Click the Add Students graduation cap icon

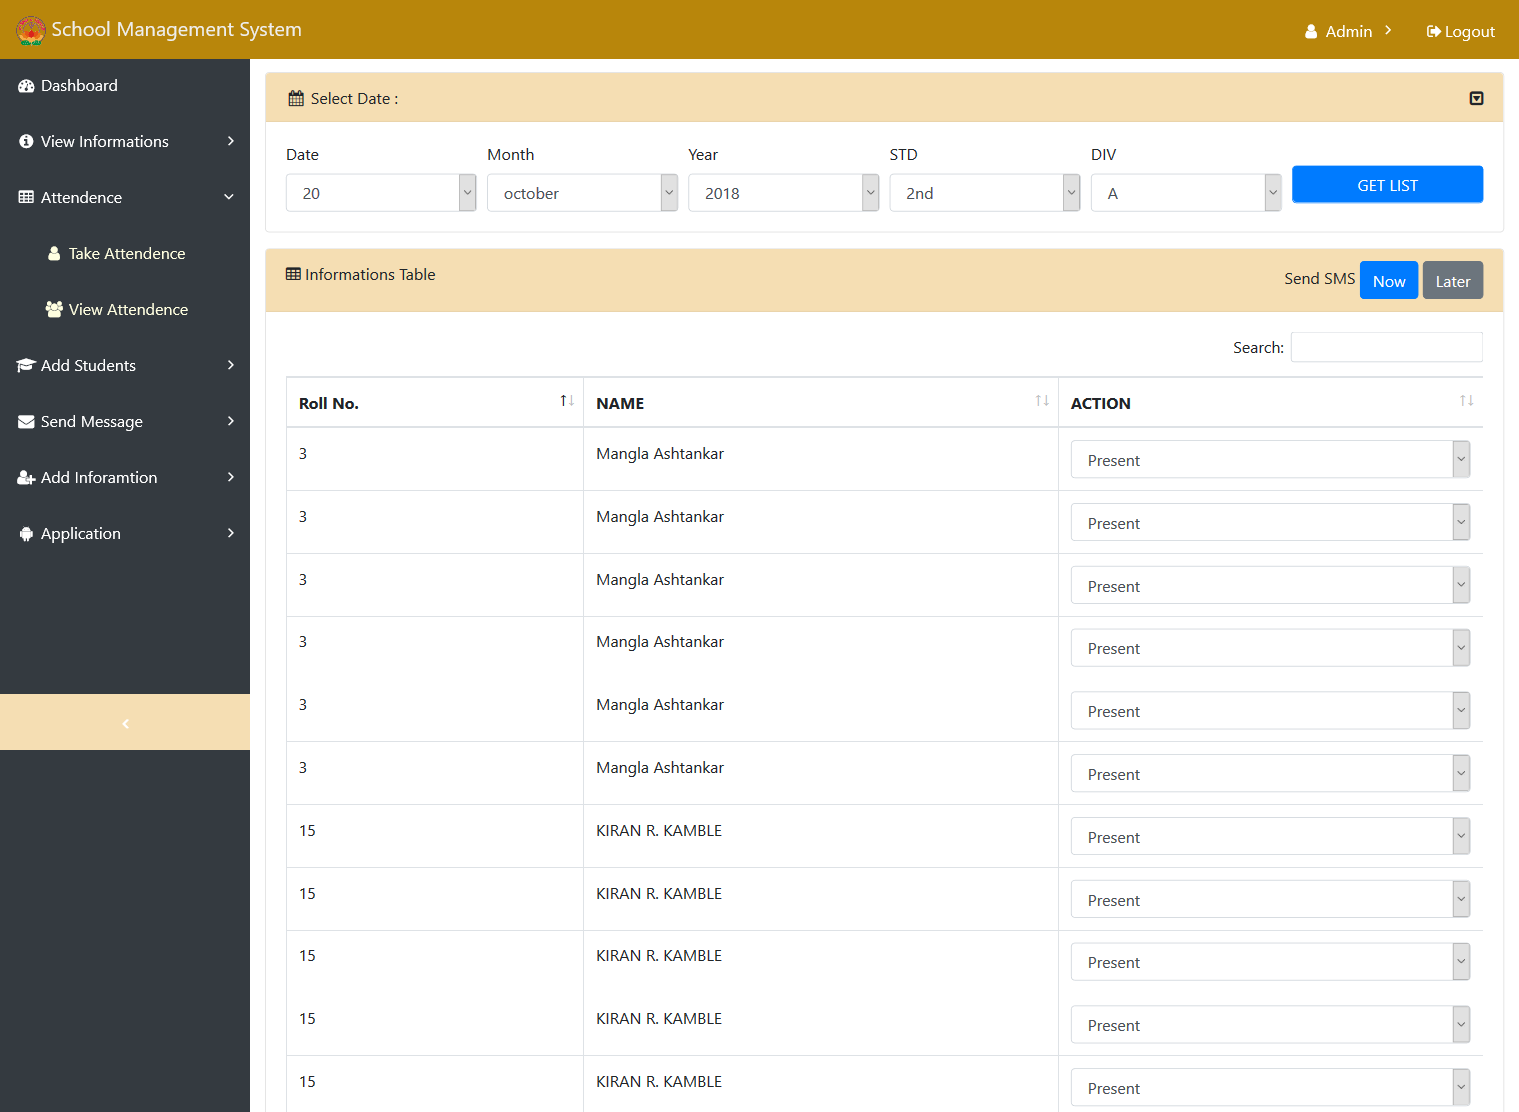[26, 366]
